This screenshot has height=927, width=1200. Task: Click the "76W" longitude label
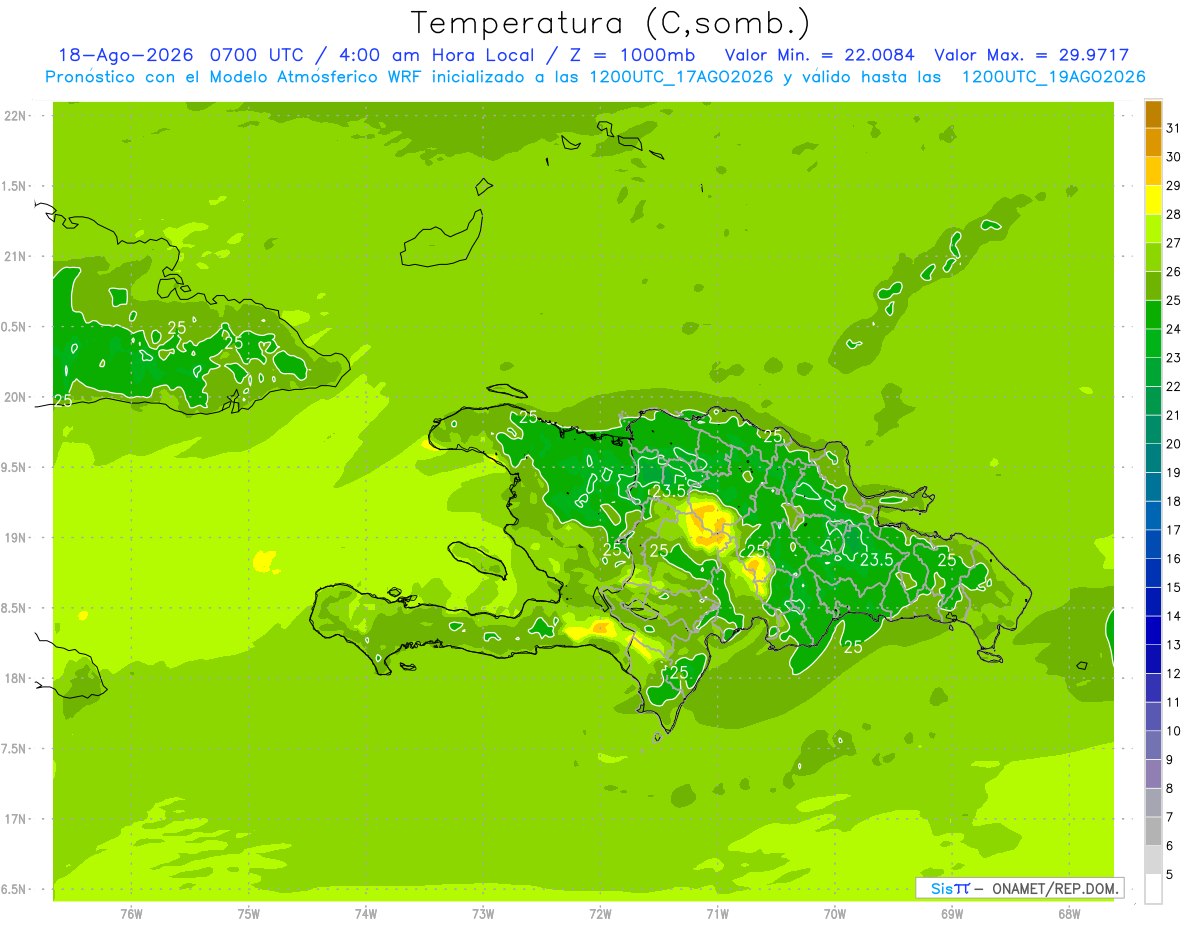(131, 913)
